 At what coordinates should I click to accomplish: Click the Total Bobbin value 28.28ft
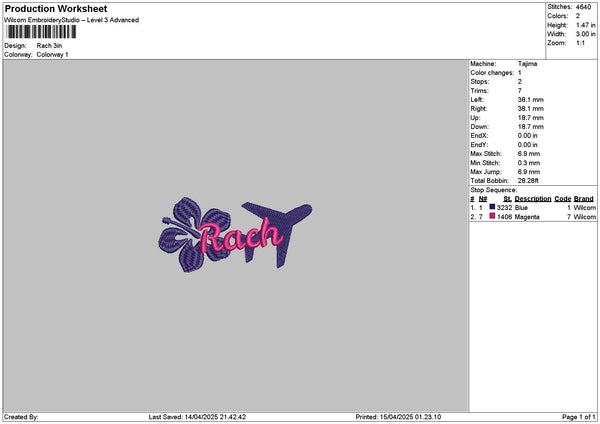(x=528, y=181)
